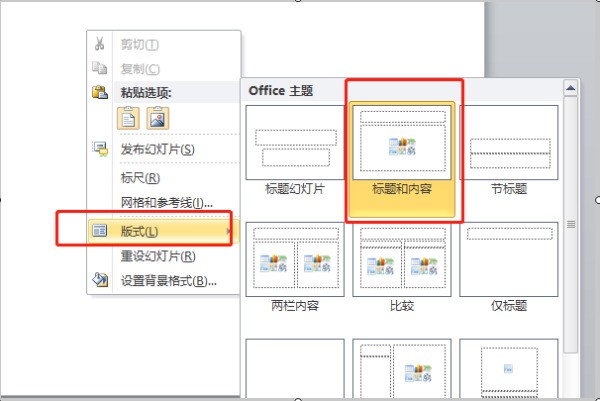Open 设置背景格式(B)... entry

coord(164,281)
